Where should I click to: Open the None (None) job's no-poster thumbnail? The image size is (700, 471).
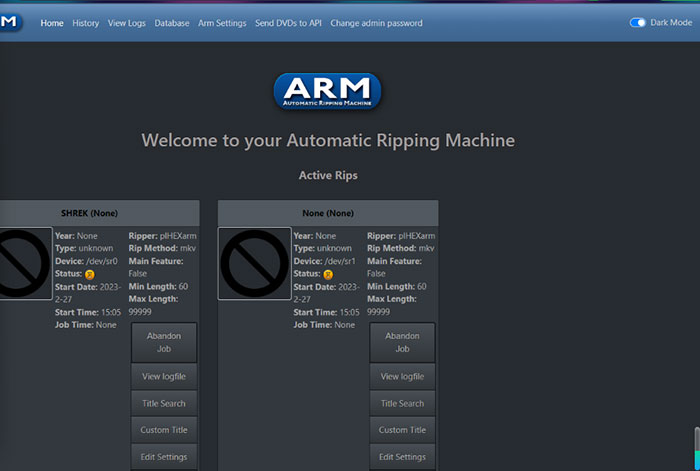click(x=254, y=263)
